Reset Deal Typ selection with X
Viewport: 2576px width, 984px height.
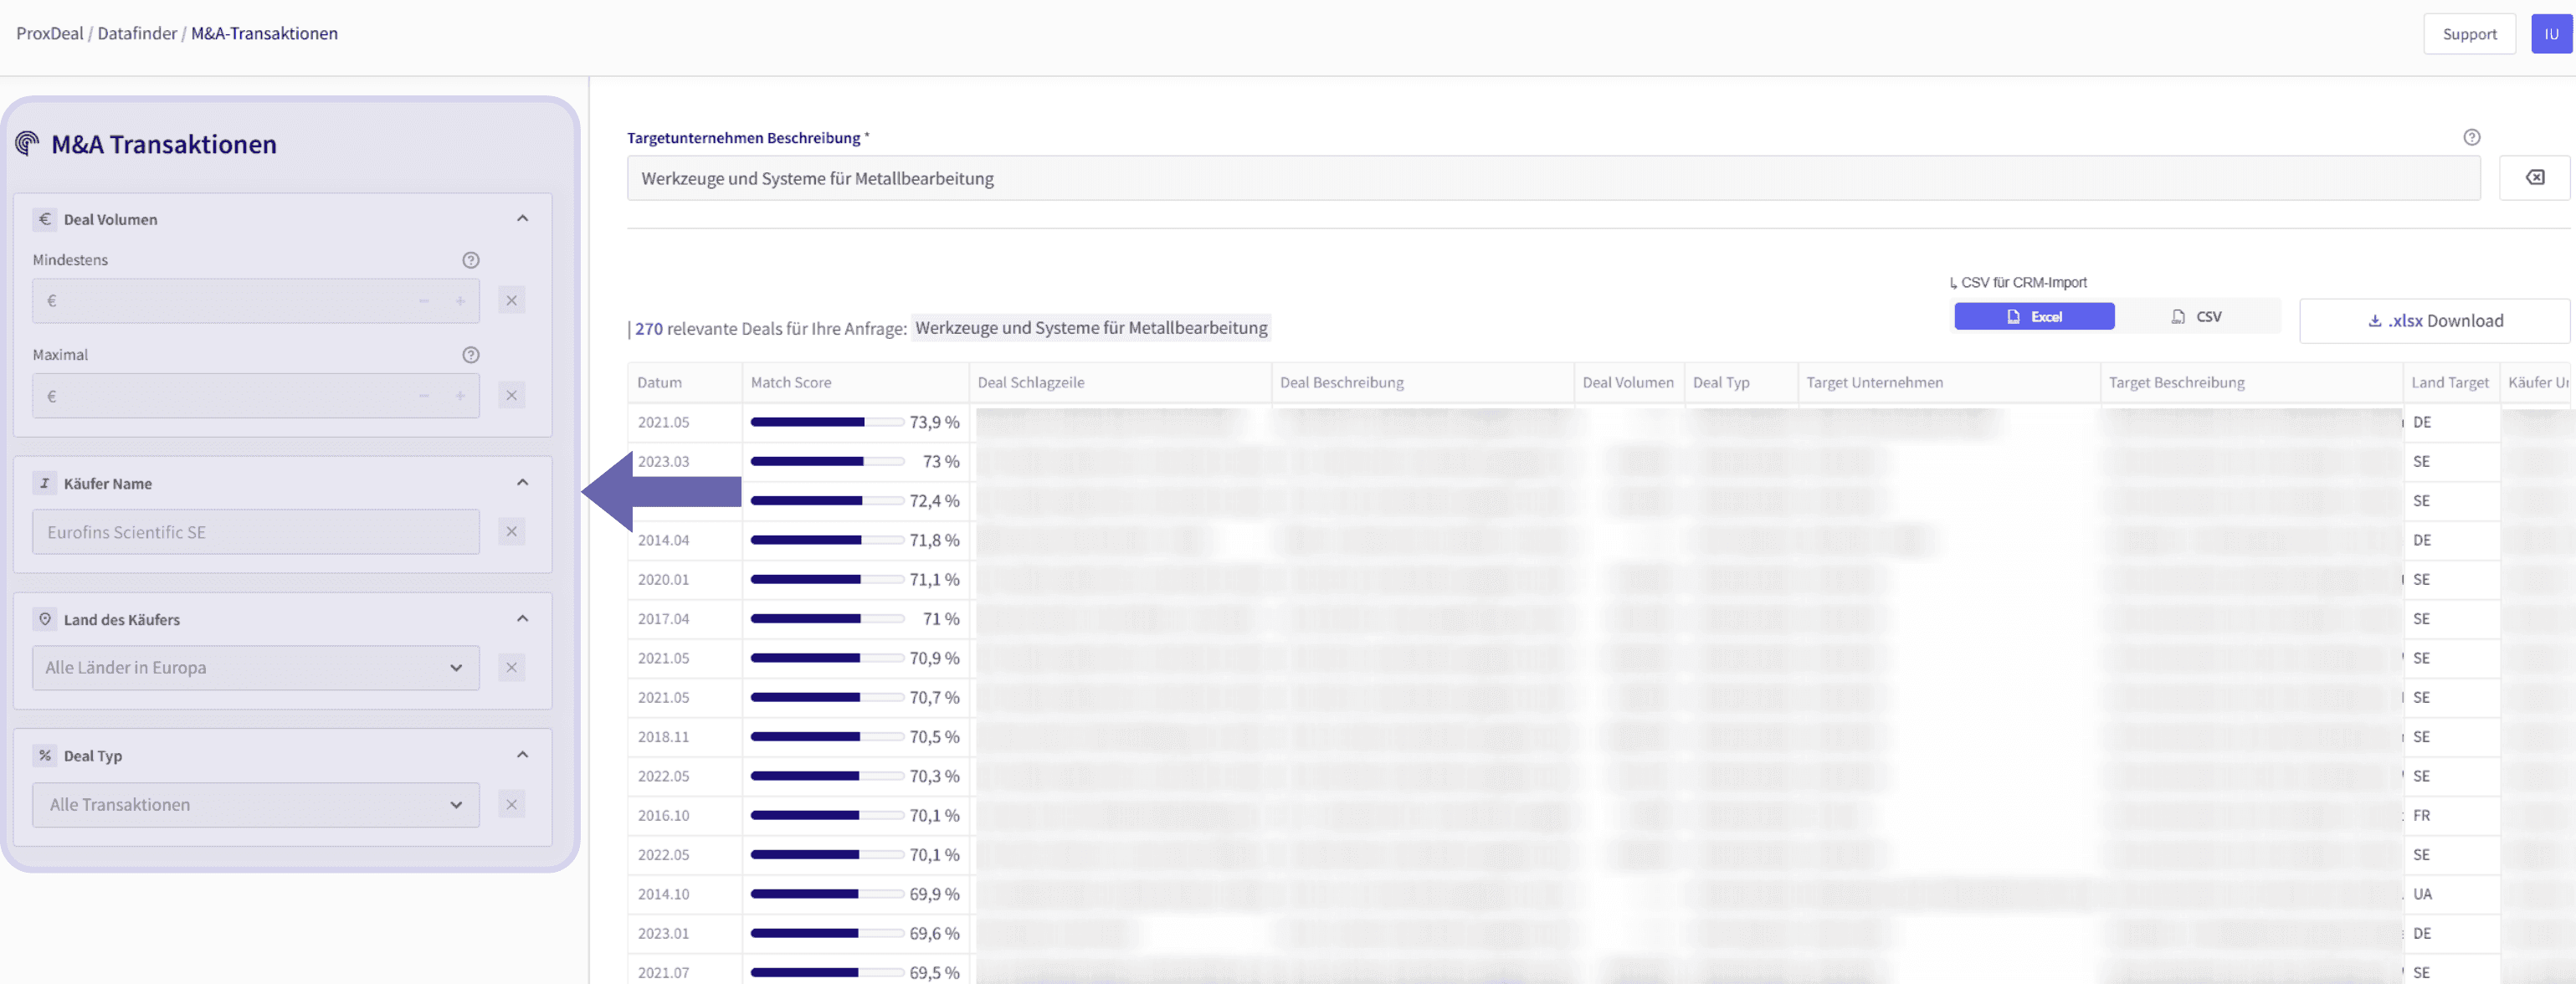click(x=511, y=804)
